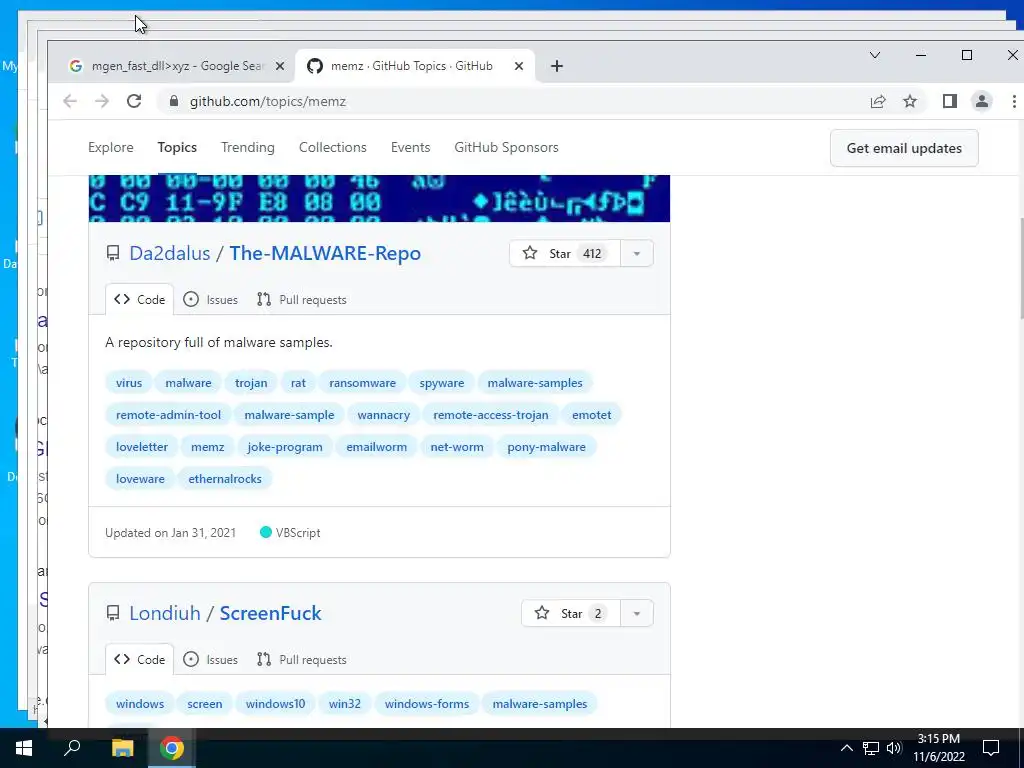Viewport: 1024px width, 768px height.
Task: Select the Code tab of ScreenFuck
Action: coord(140,660)
